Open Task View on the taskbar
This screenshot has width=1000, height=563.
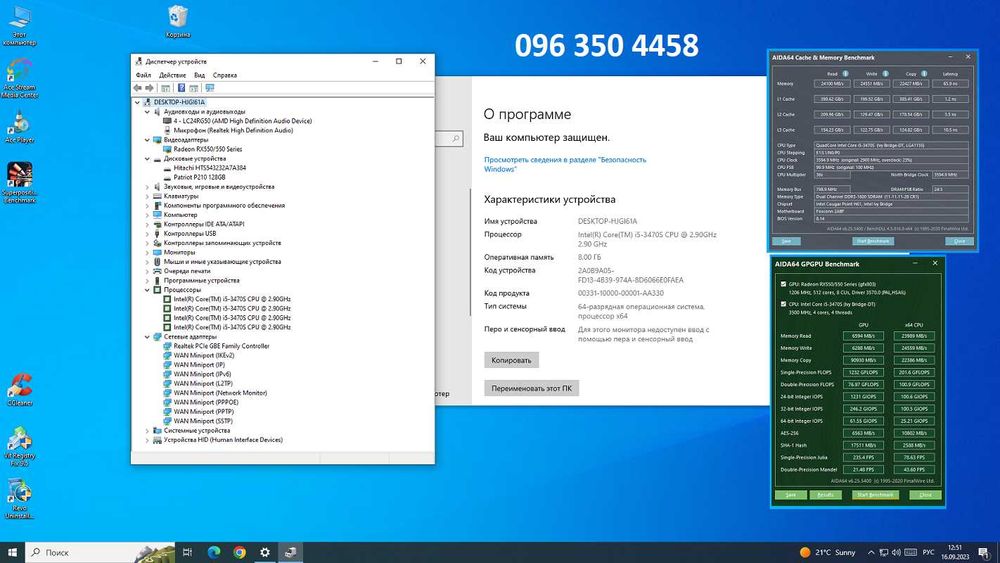(188, 552)
